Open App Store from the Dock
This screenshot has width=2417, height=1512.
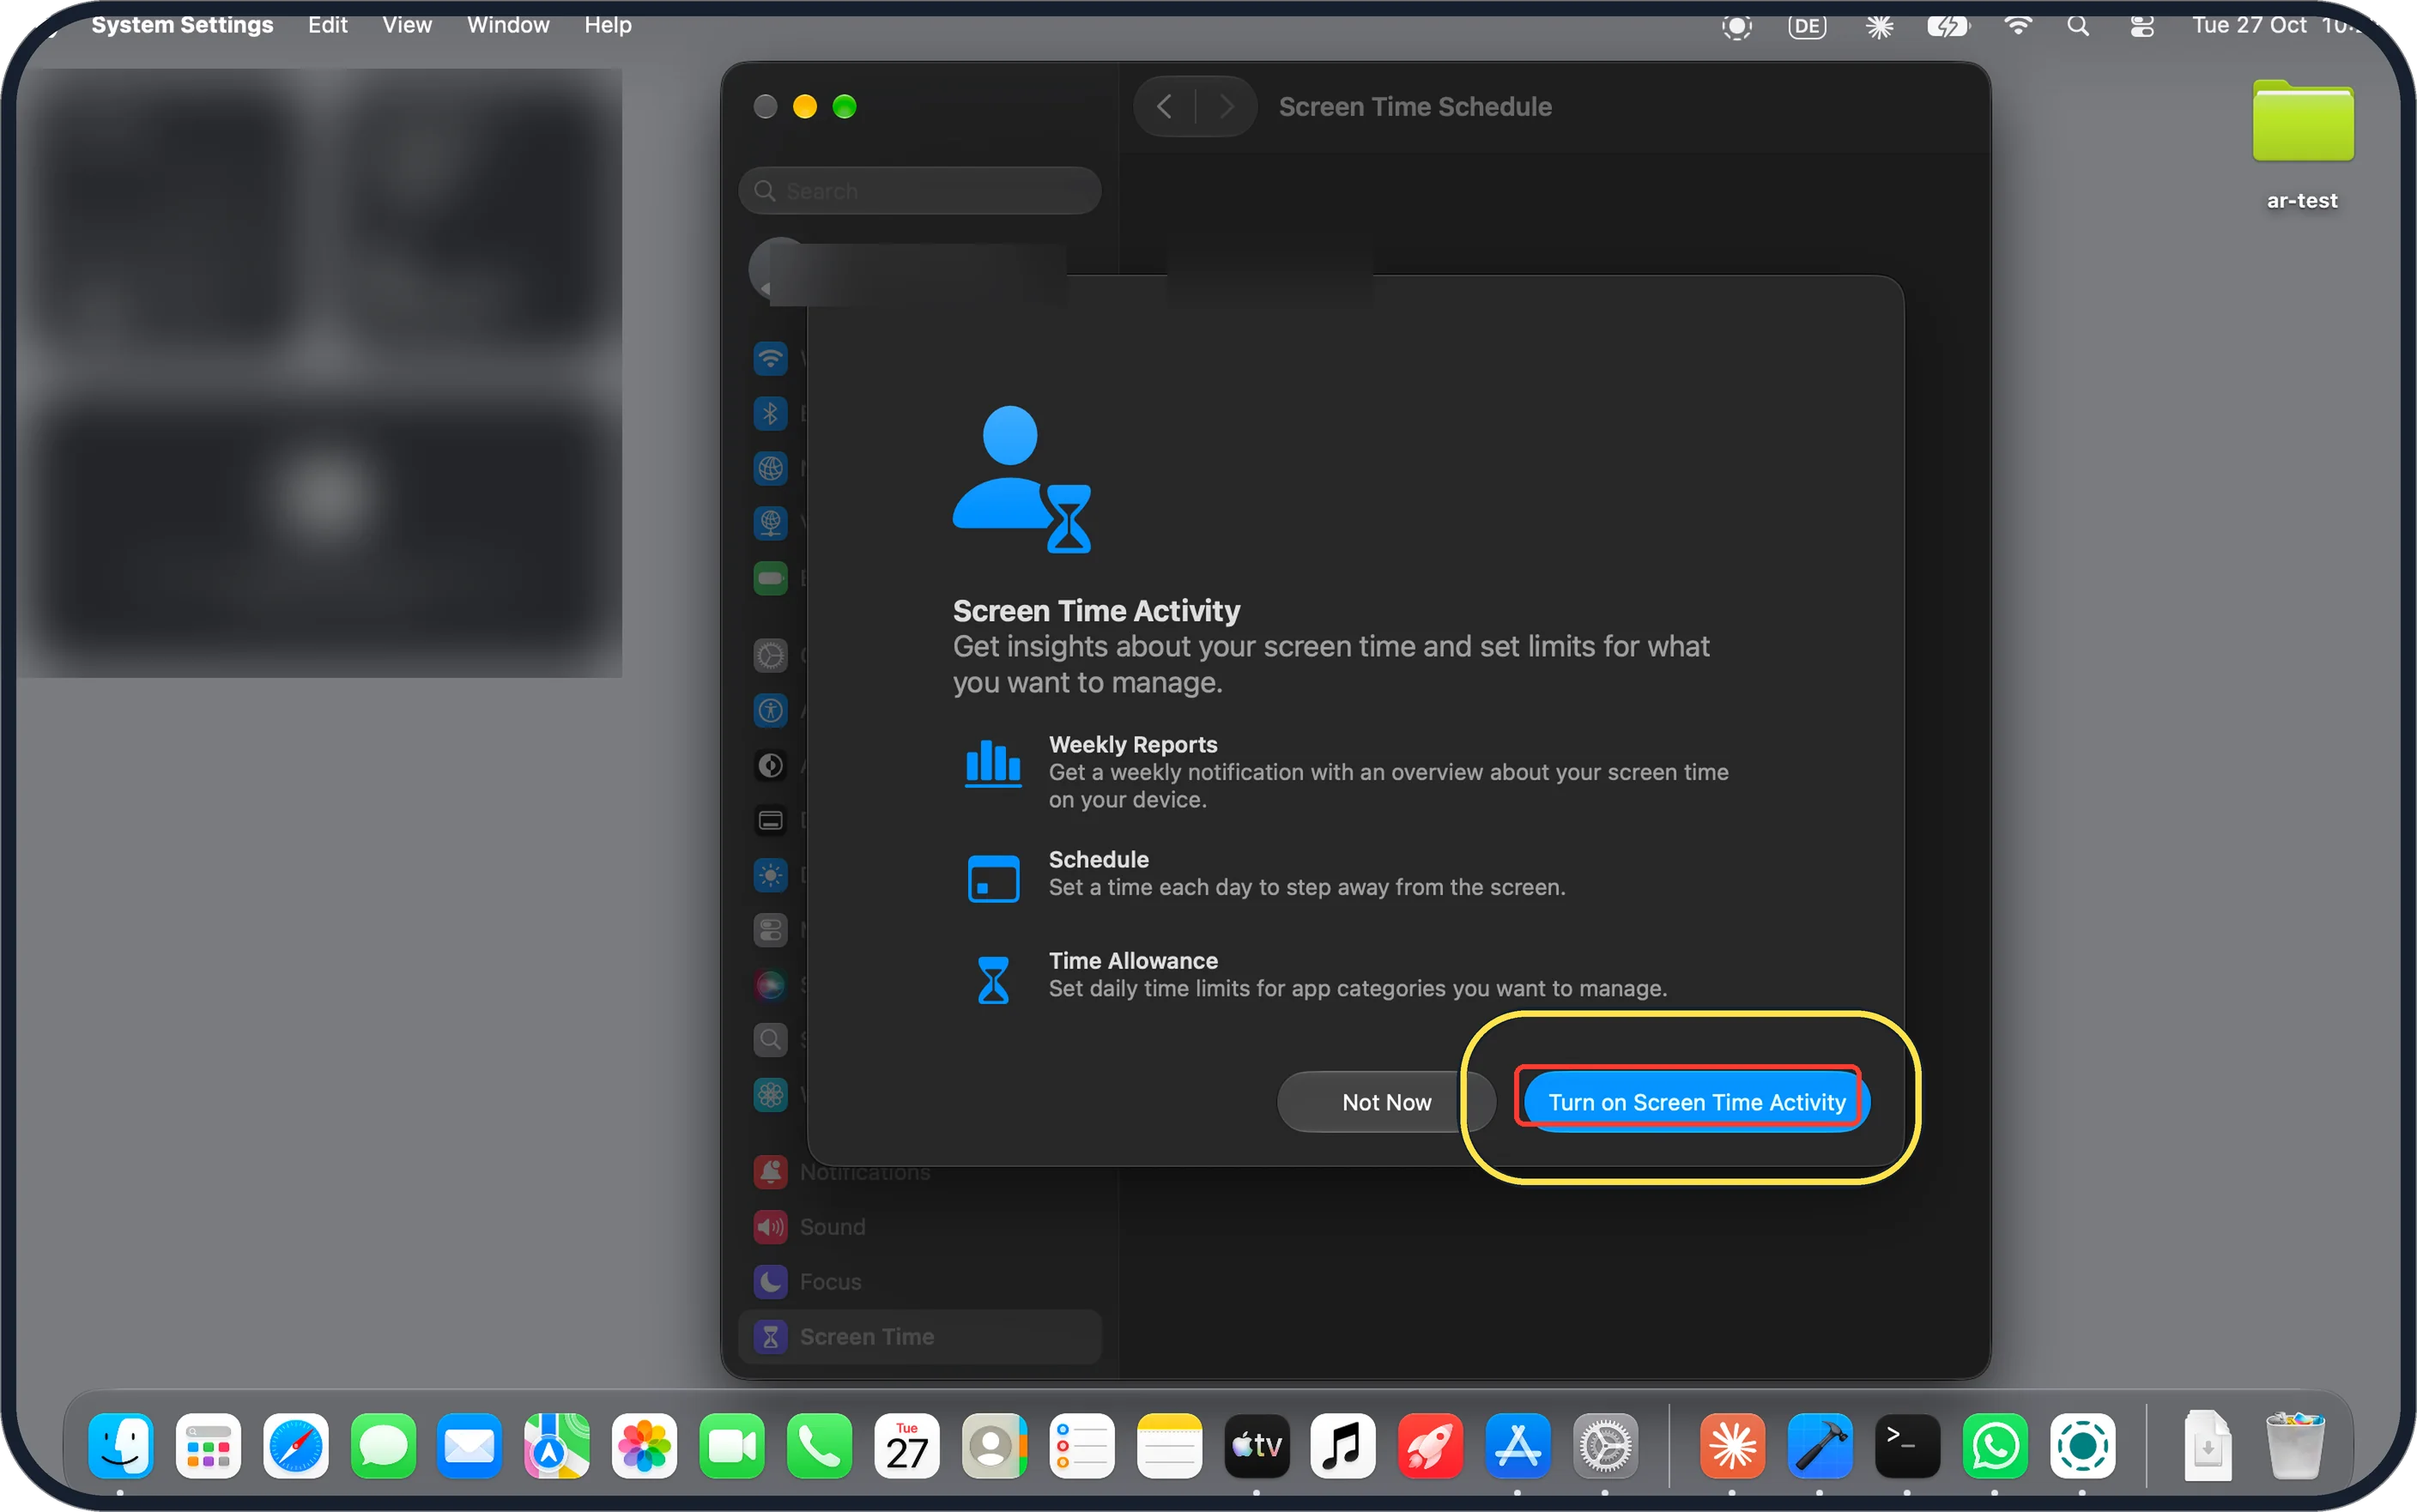pos(1518,1445)
